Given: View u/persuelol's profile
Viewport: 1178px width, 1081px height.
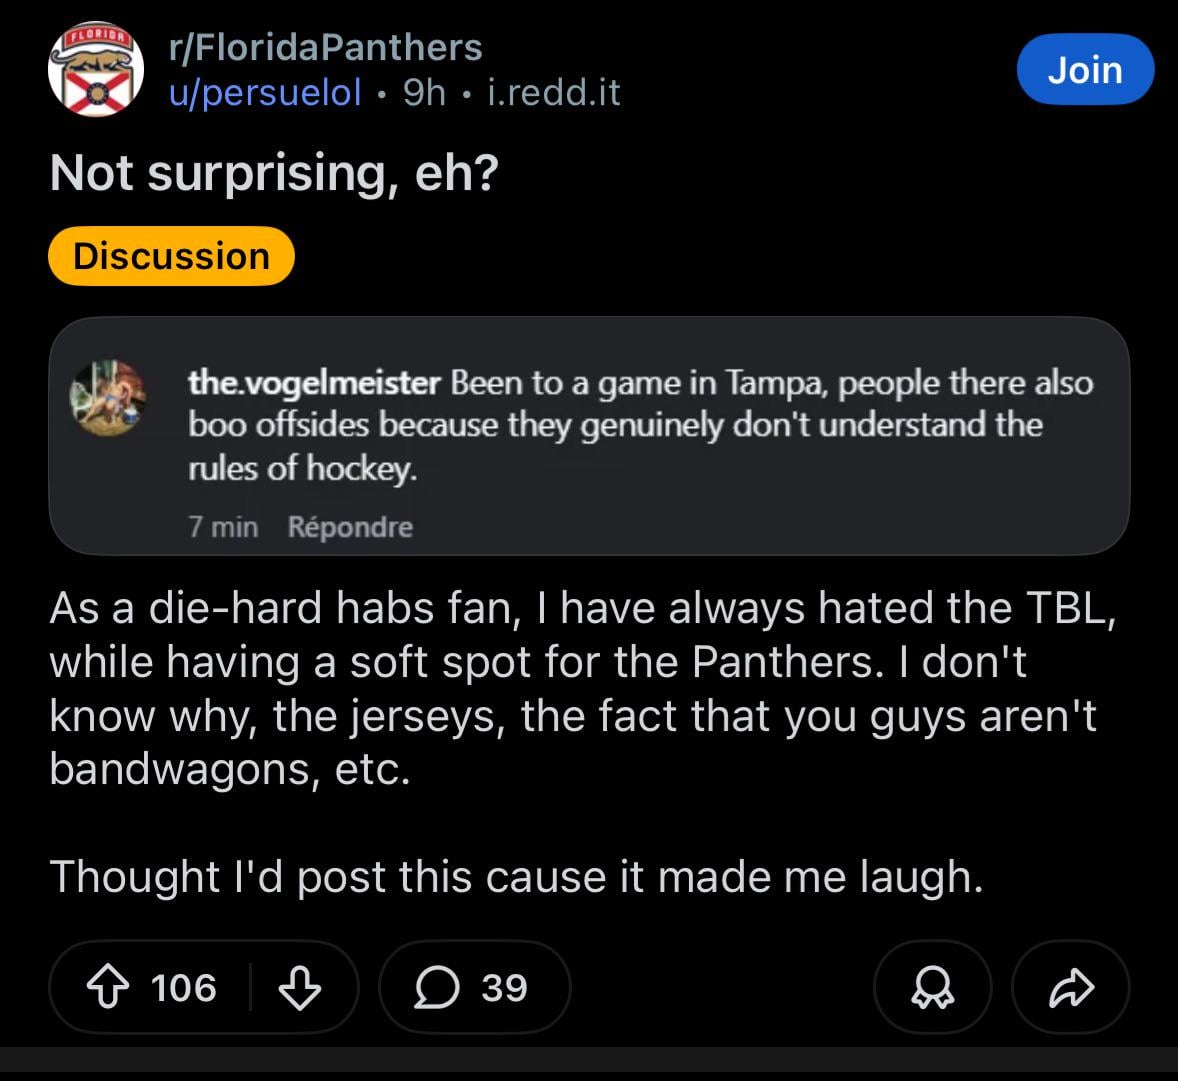Looking at the screenshot, I should click(265, 92).
